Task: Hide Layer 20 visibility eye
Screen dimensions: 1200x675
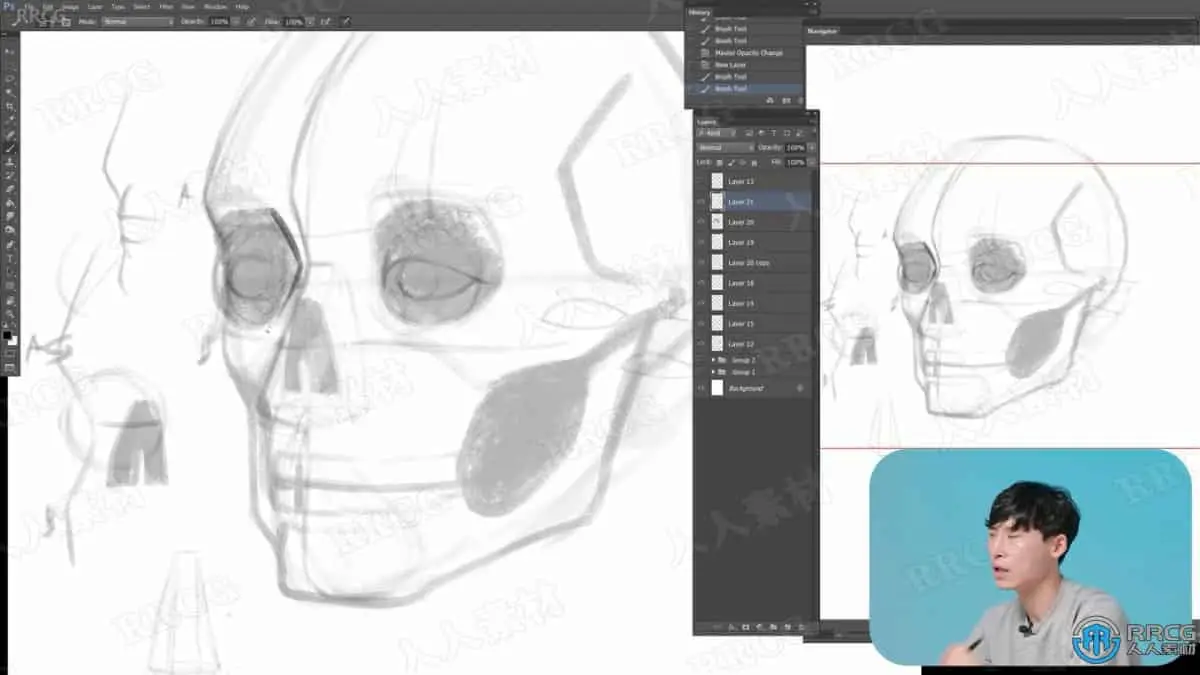Action: 701,222
